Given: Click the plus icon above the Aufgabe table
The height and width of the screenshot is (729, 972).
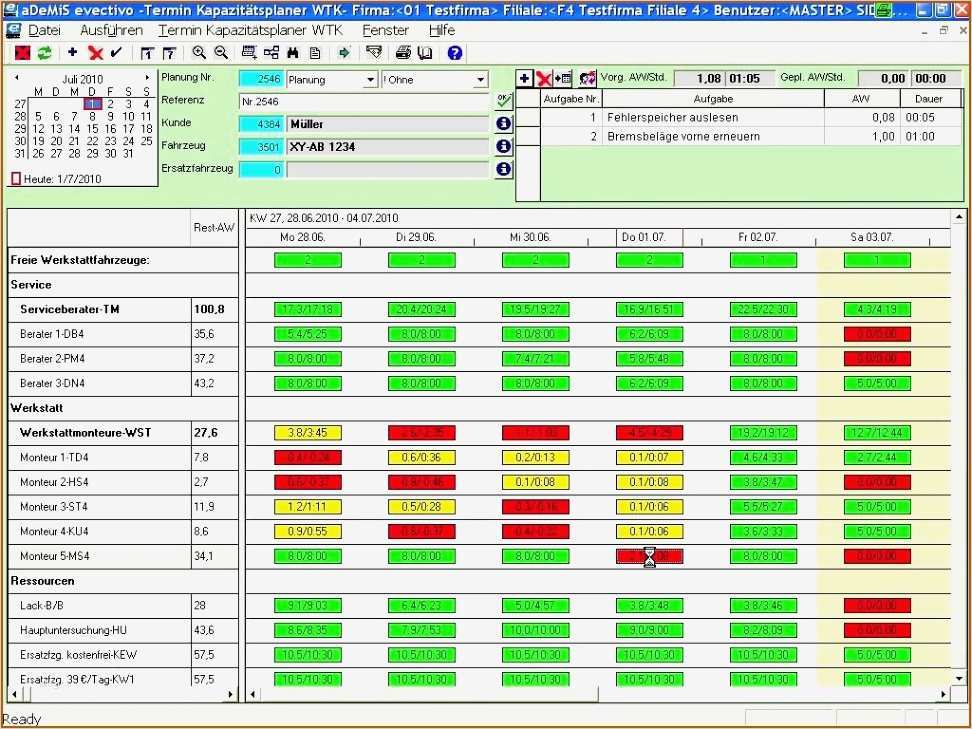Looking at the screenshot, I should tap(524, 79).
